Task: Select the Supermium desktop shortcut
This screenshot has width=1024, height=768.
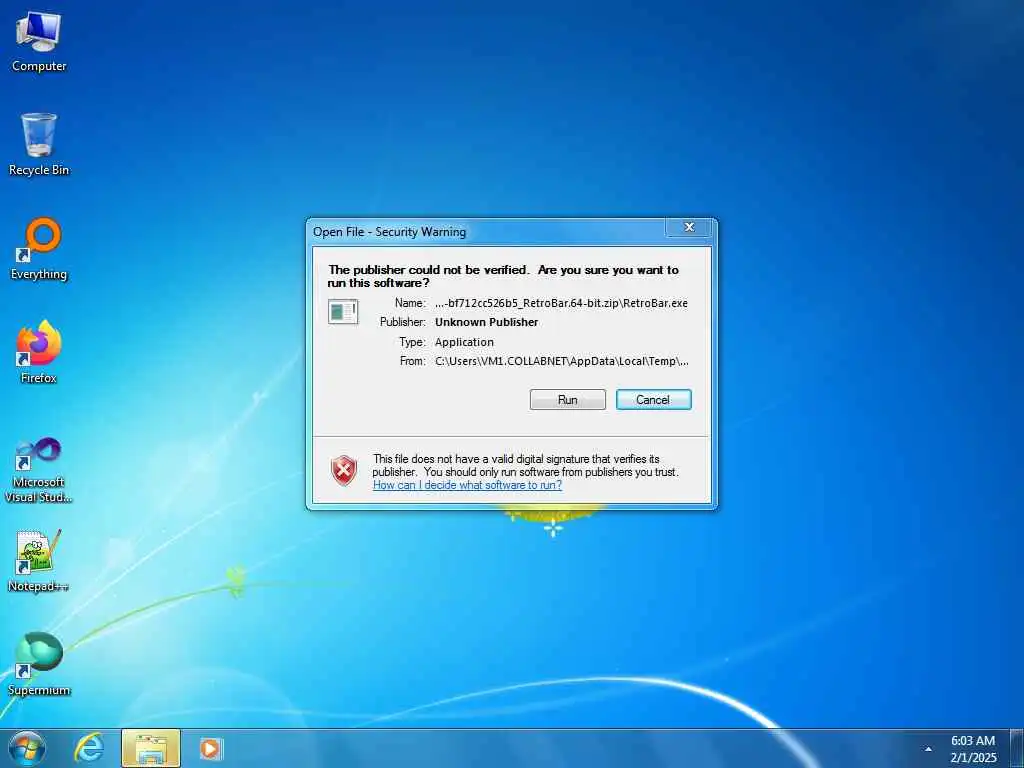Action: tap(39, 664)
